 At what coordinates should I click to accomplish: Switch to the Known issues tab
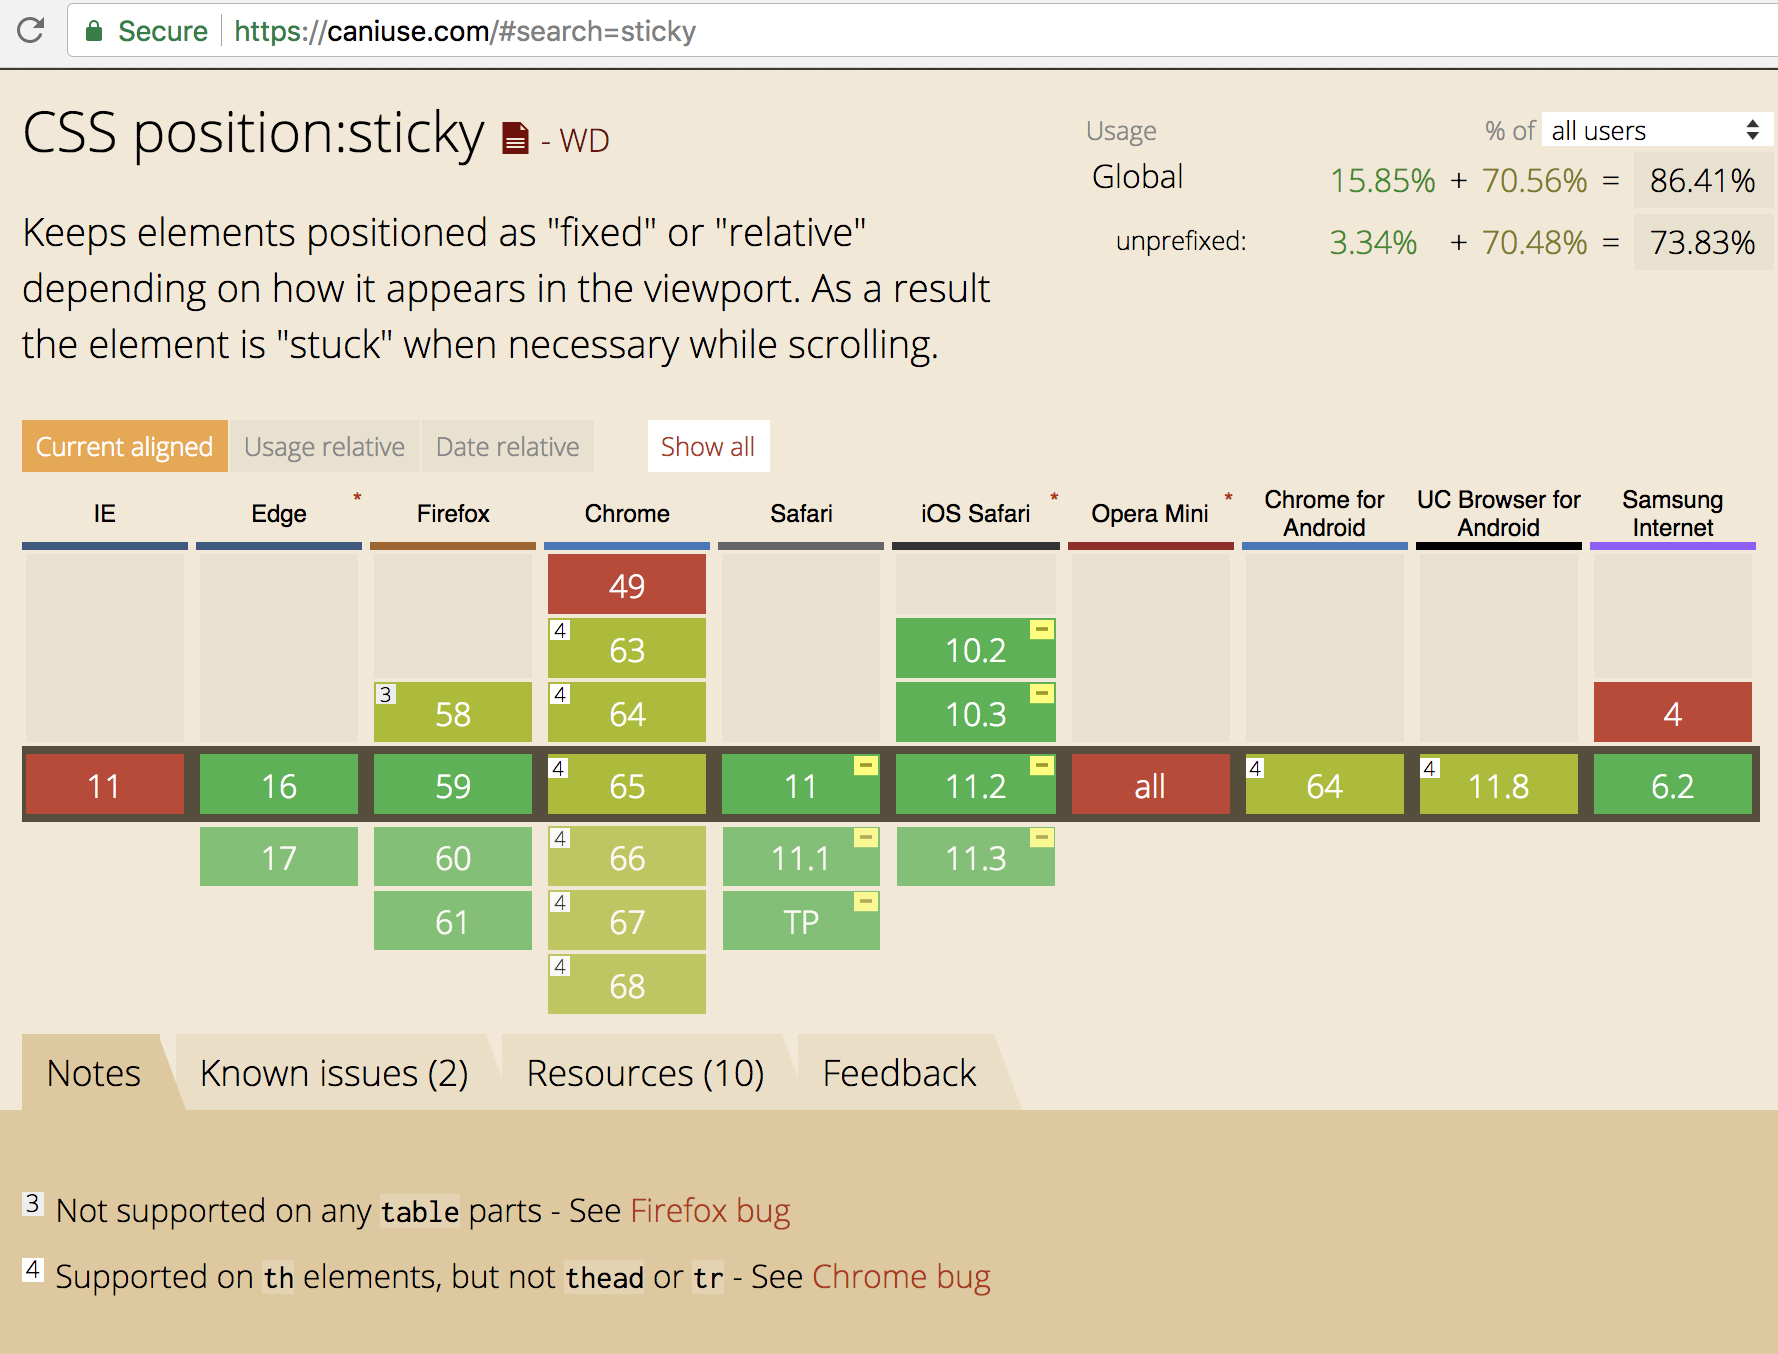(335, 1072)
